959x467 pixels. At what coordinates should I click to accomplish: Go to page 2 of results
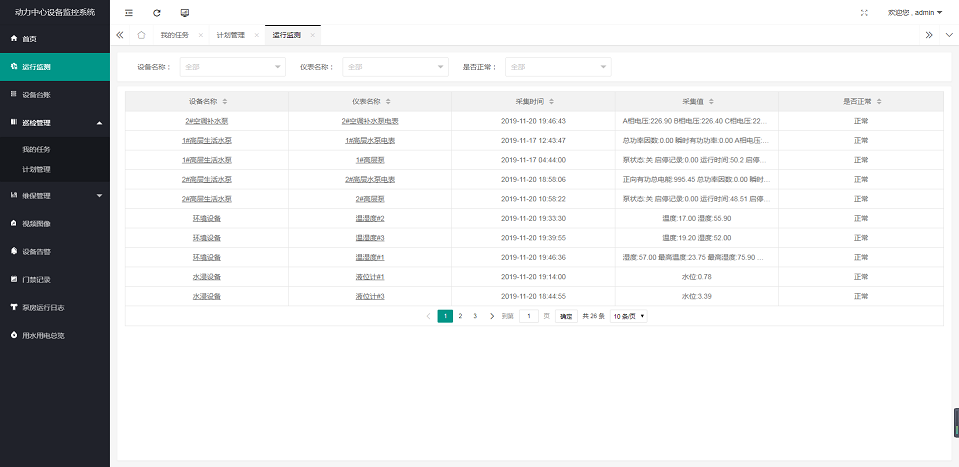pos(460,316)
